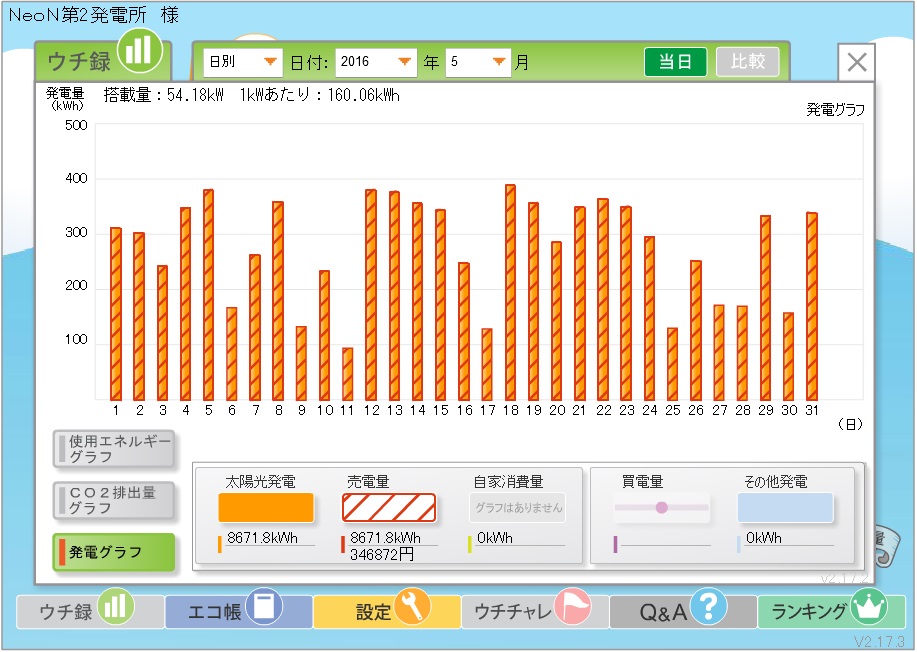
Task: Click the notebook icon on エコ帳
Action: (x=264, y=606)
